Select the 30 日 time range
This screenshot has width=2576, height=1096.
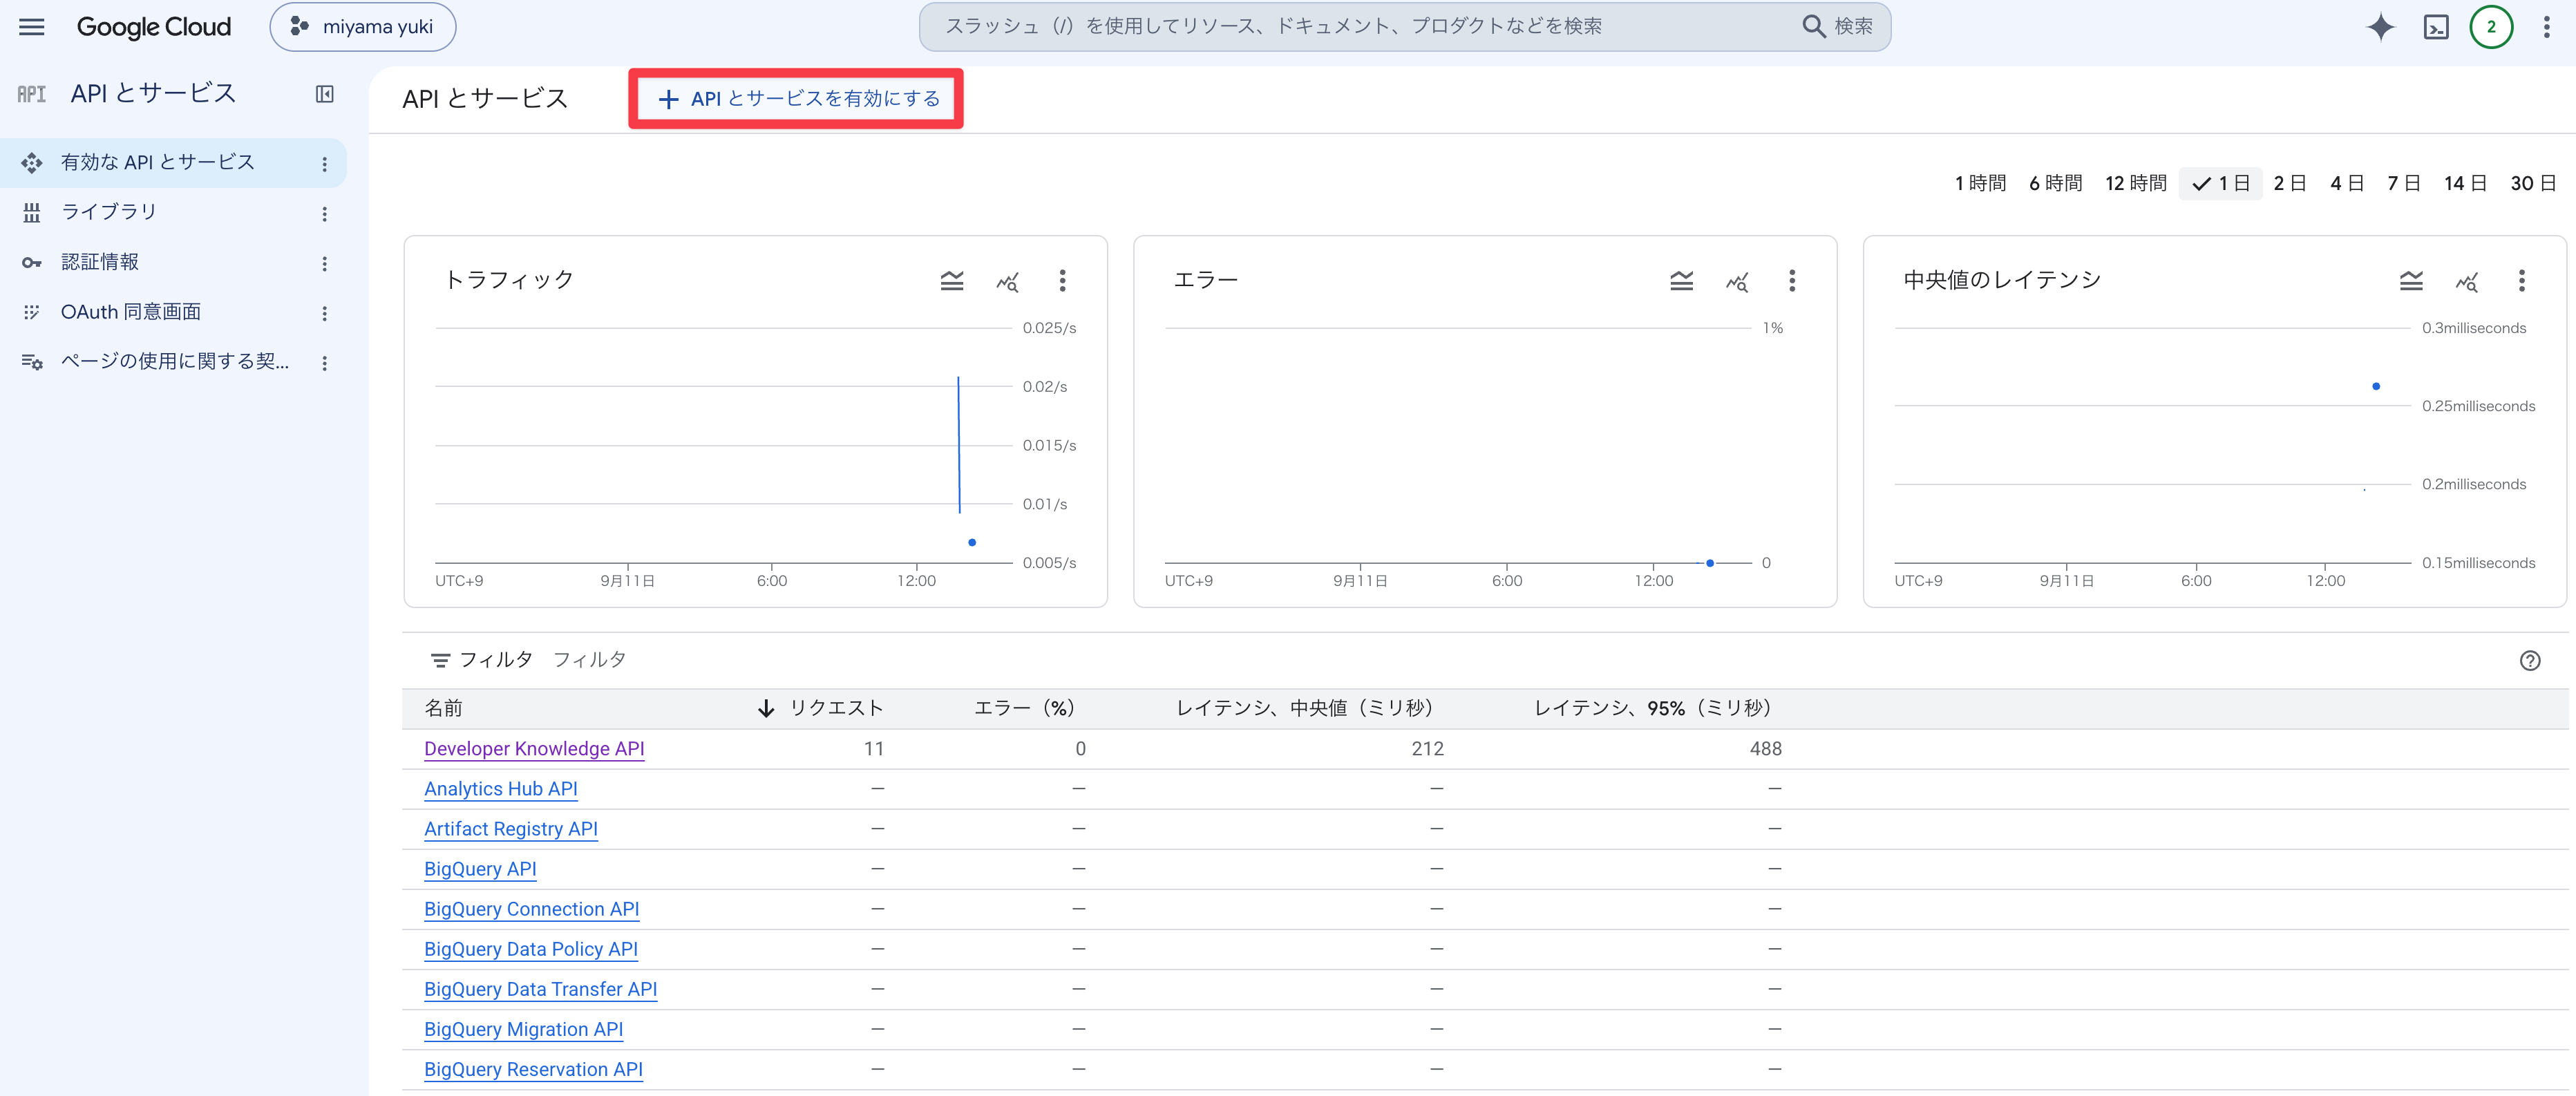point(2533,183)
